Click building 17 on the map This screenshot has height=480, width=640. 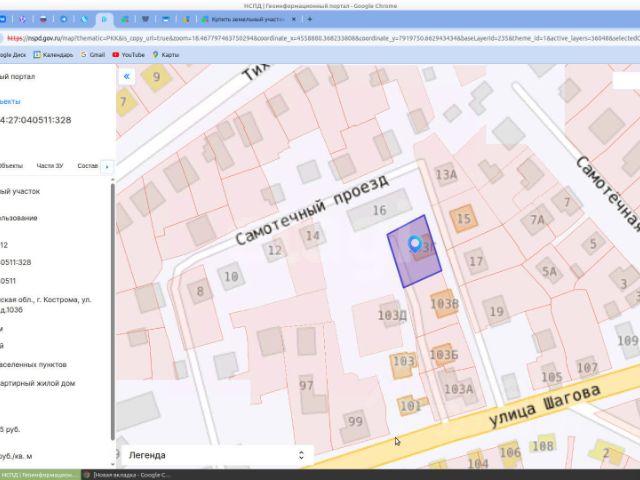point(476,261)
